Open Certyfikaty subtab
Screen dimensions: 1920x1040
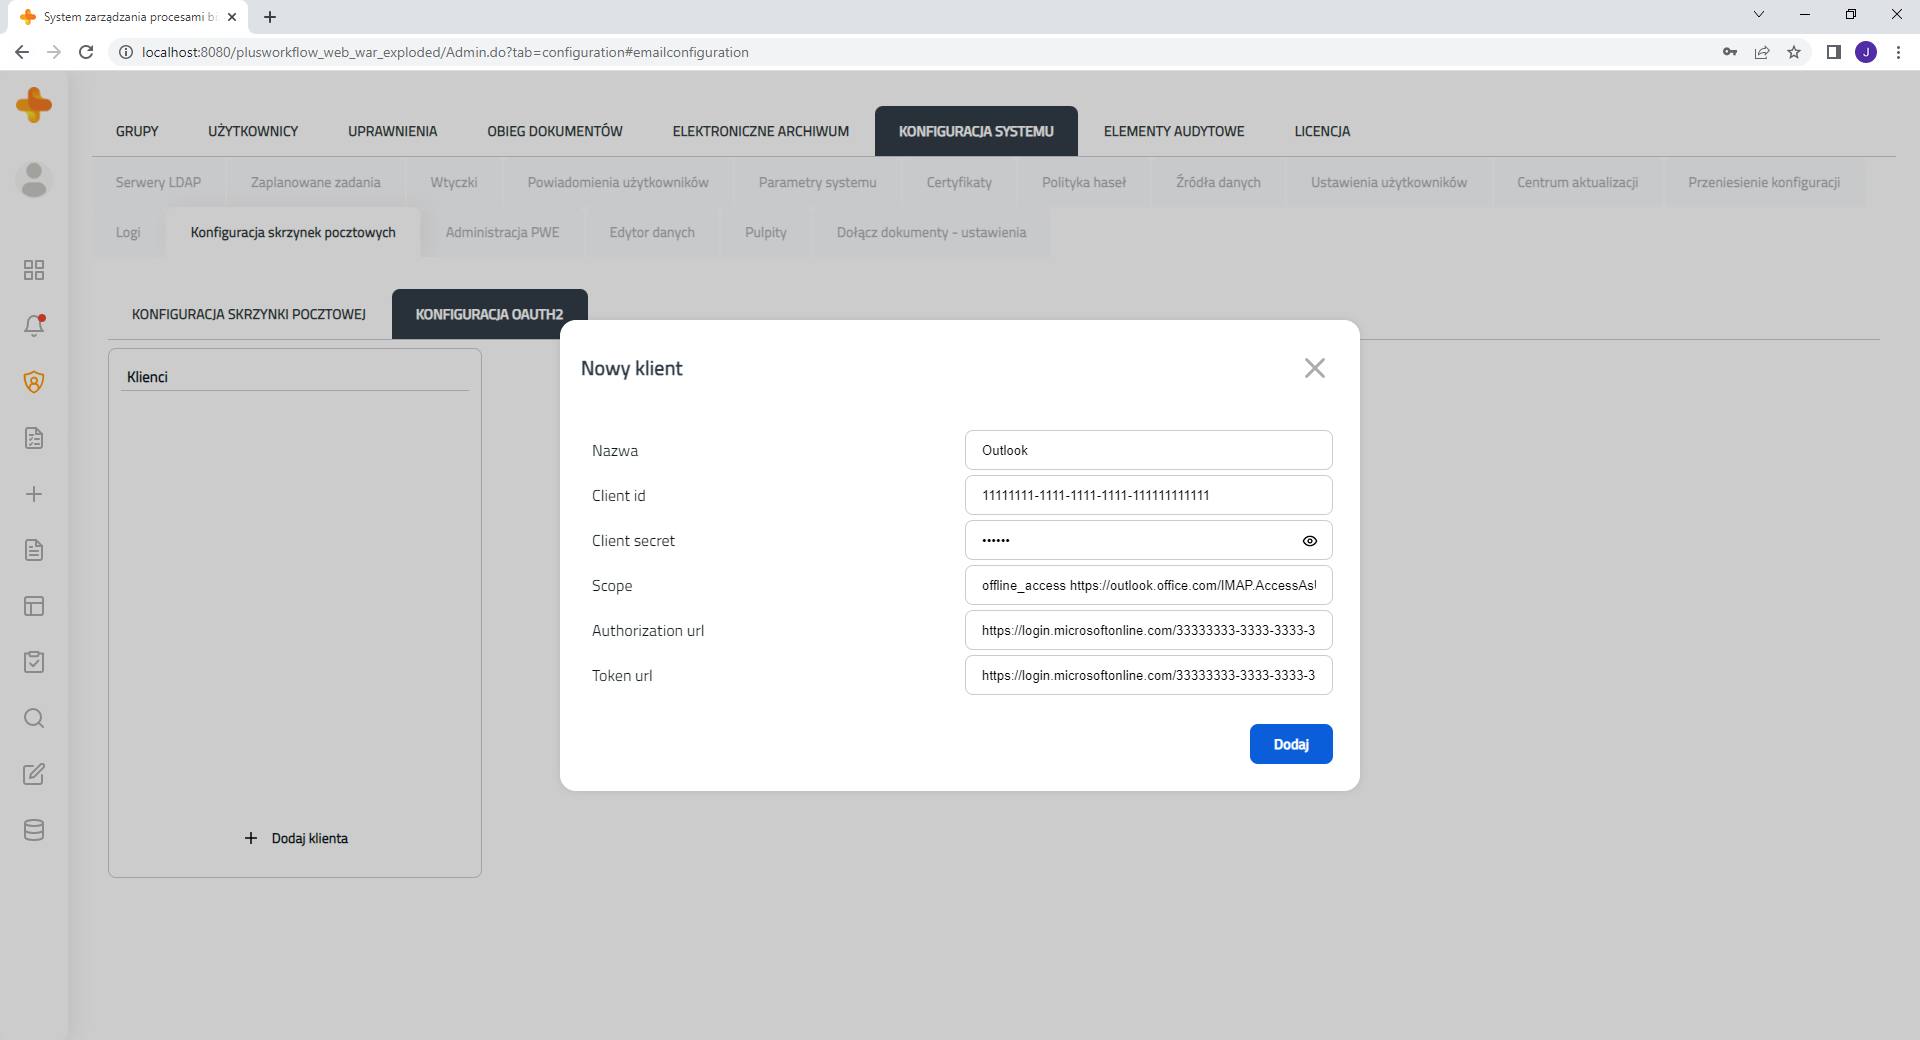(x=959, y=182)
